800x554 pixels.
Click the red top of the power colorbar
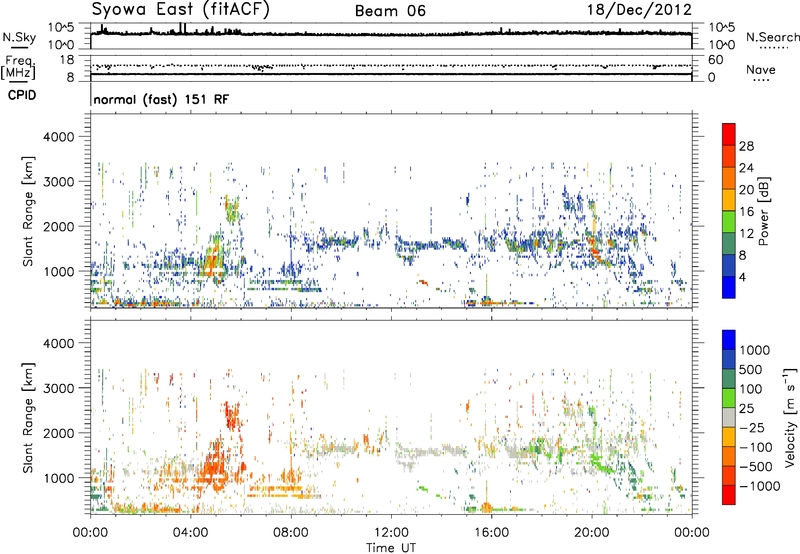(x=729, y=134)
